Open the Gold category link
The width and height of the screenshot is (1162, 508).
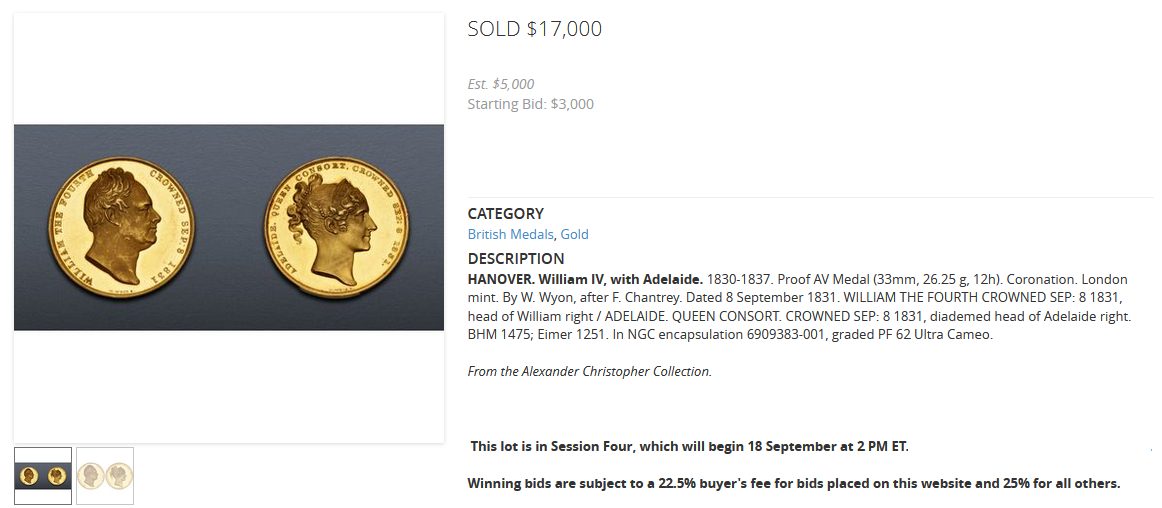(574, 234)
